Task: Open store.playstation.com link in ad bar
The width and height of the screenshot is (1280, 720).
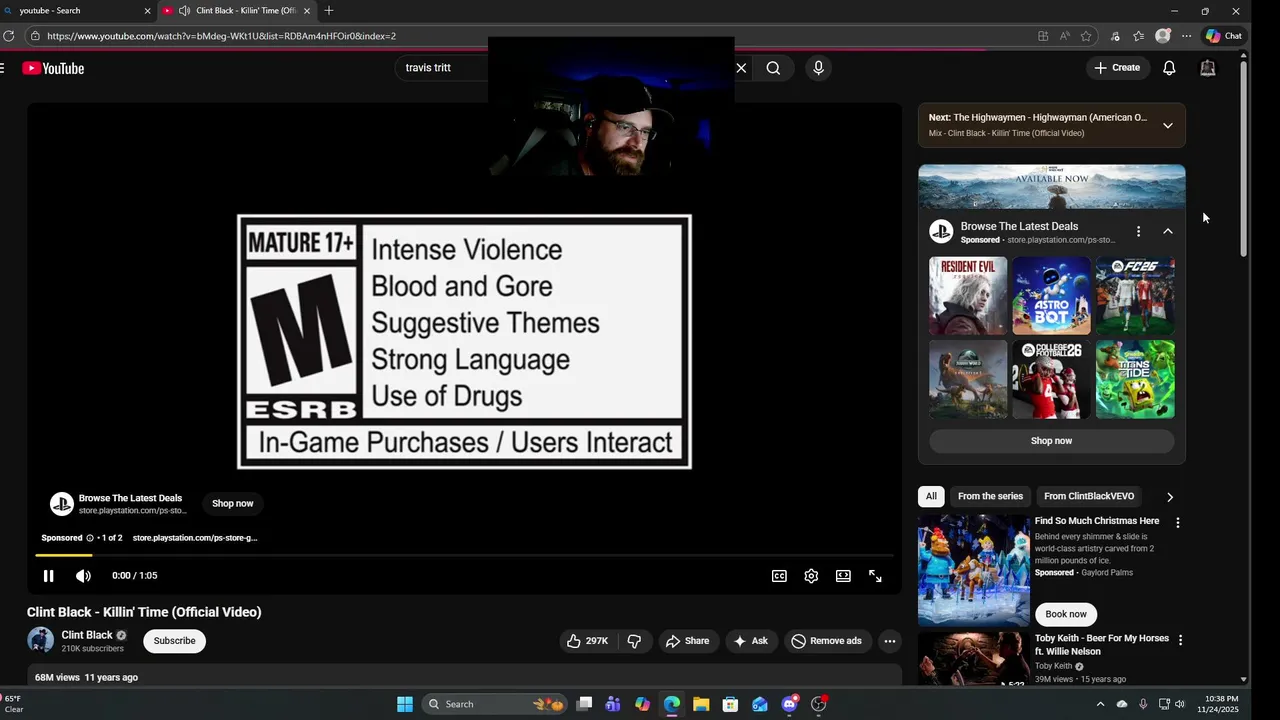Action: tap(195, 538)
